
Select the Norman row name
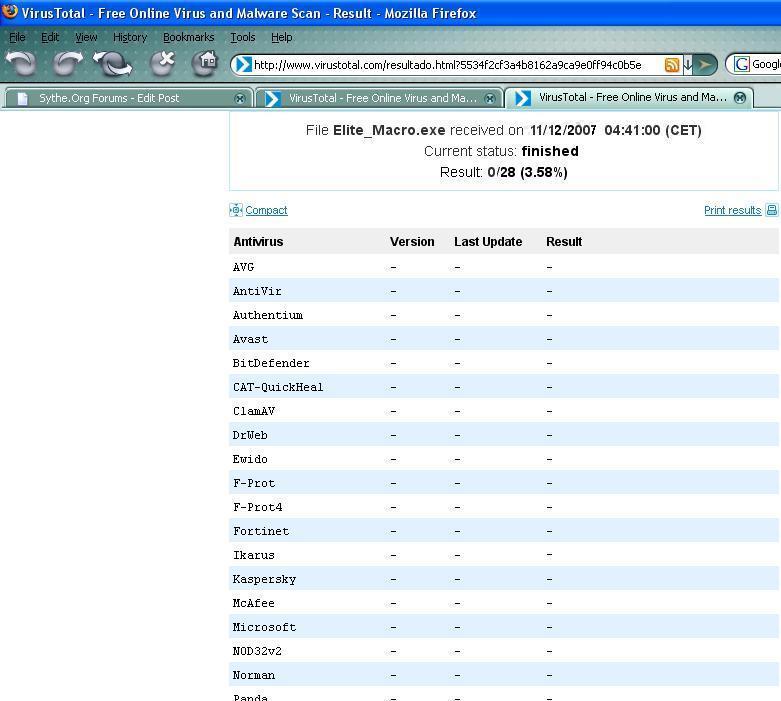[254, 675]
